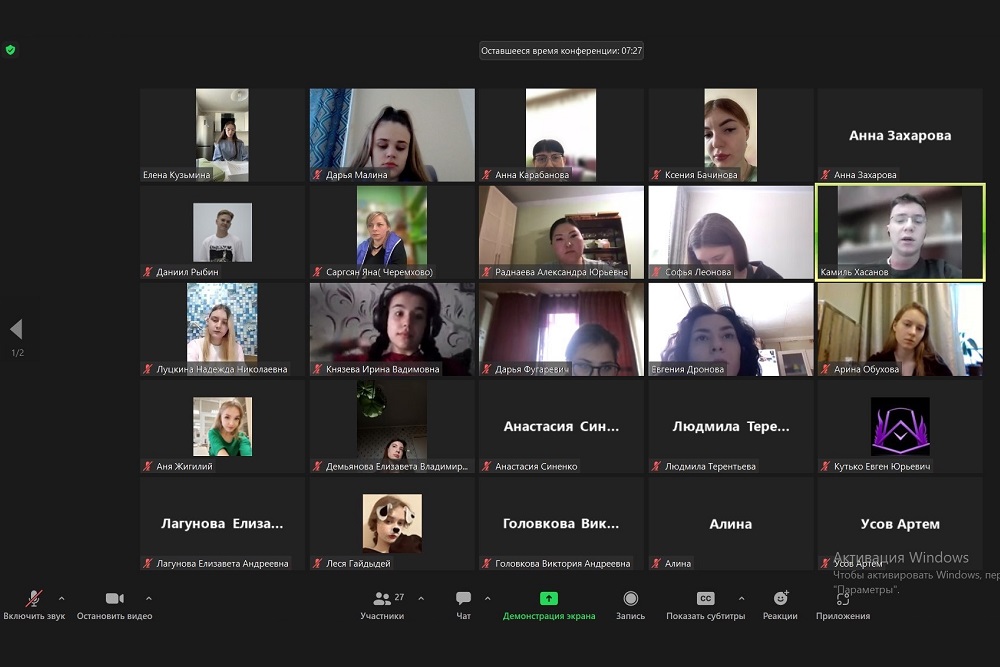Select the highlighted Камиль Хасанов video tile
1000x667 pixels.
coord(900,231)
